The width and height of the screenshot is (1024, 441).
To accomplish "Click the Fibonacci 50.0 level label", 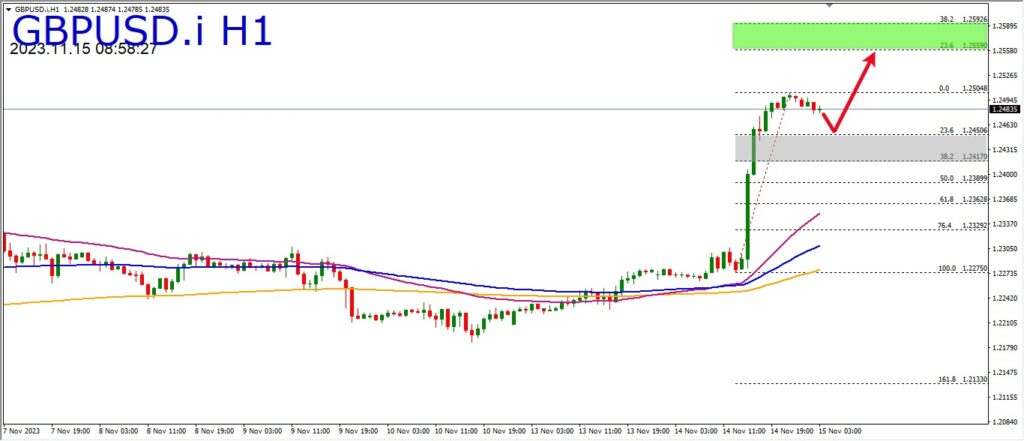I will point(945,178).
